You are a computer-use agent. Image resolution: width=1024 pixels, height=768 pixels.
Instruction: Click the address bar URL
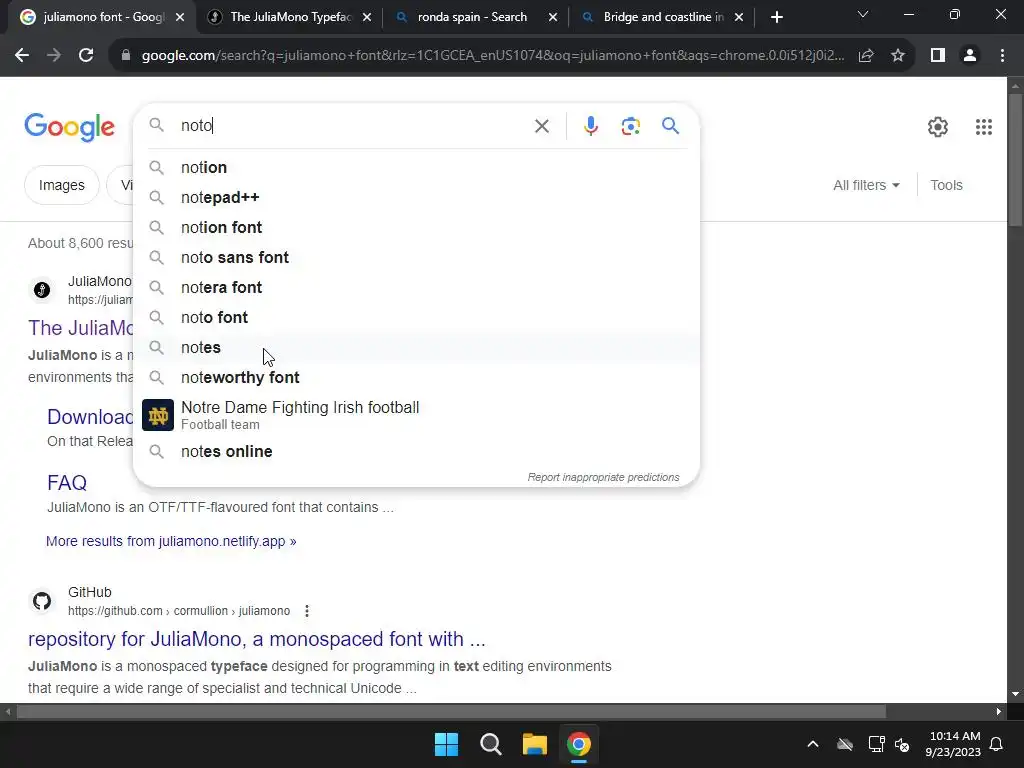[492, 56]
